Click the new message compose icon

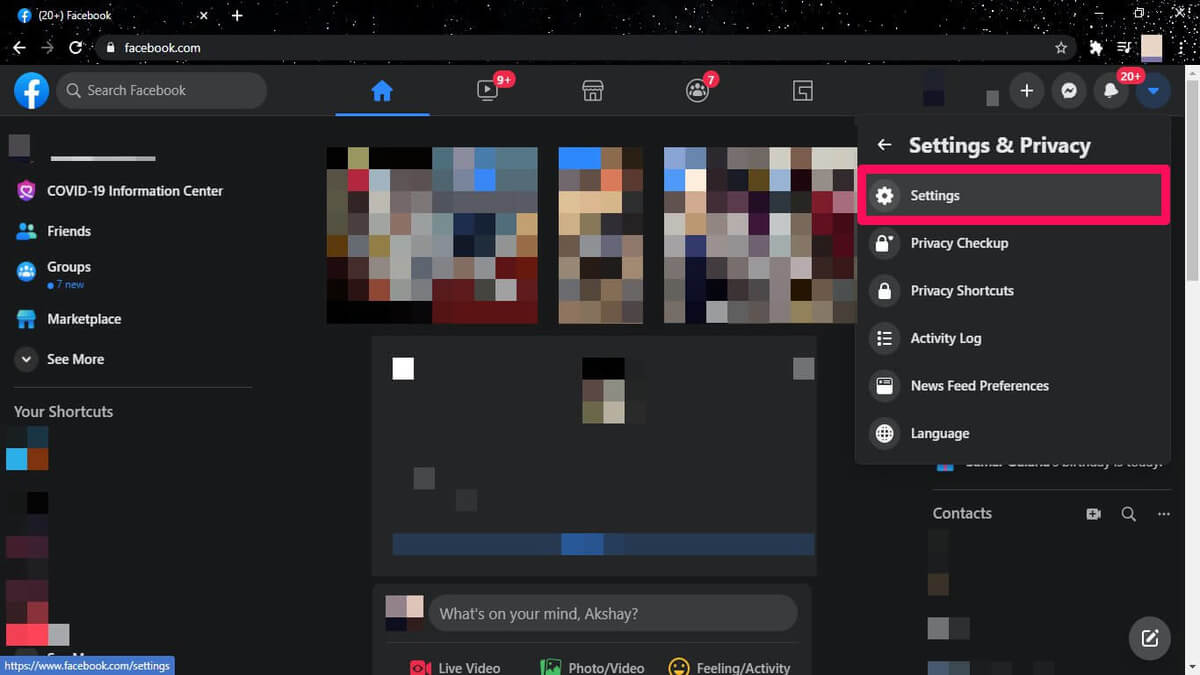(1150, 636)
